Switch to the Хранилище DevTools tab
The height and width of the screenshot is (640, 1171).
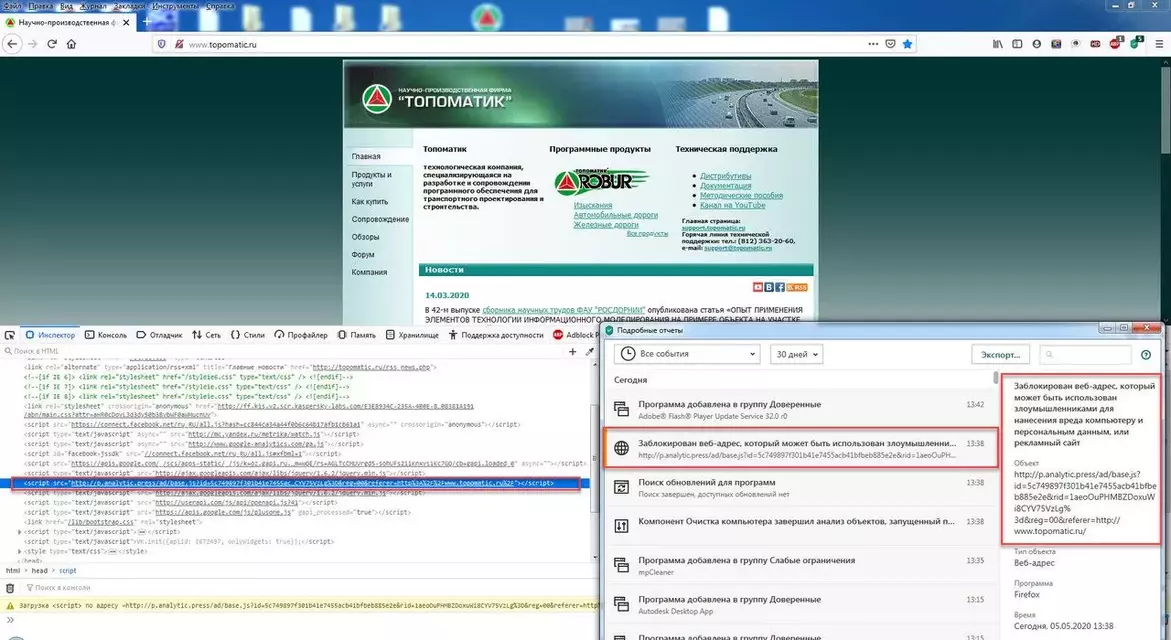tap(412, 335)
